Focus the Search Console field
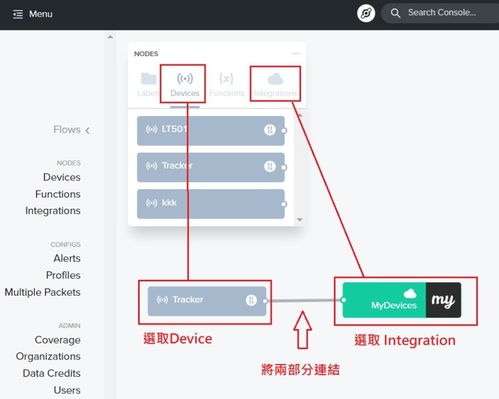 tap(443, 13)
